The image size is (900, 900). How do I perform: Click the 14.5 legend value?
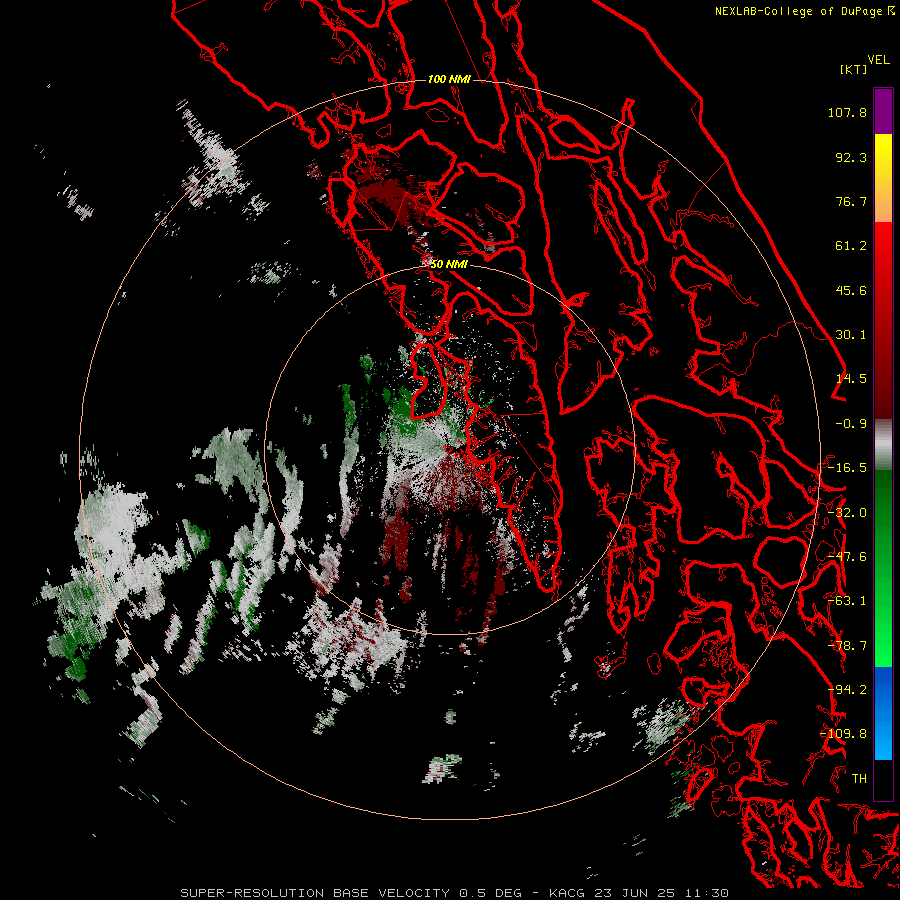pos(851,379)
